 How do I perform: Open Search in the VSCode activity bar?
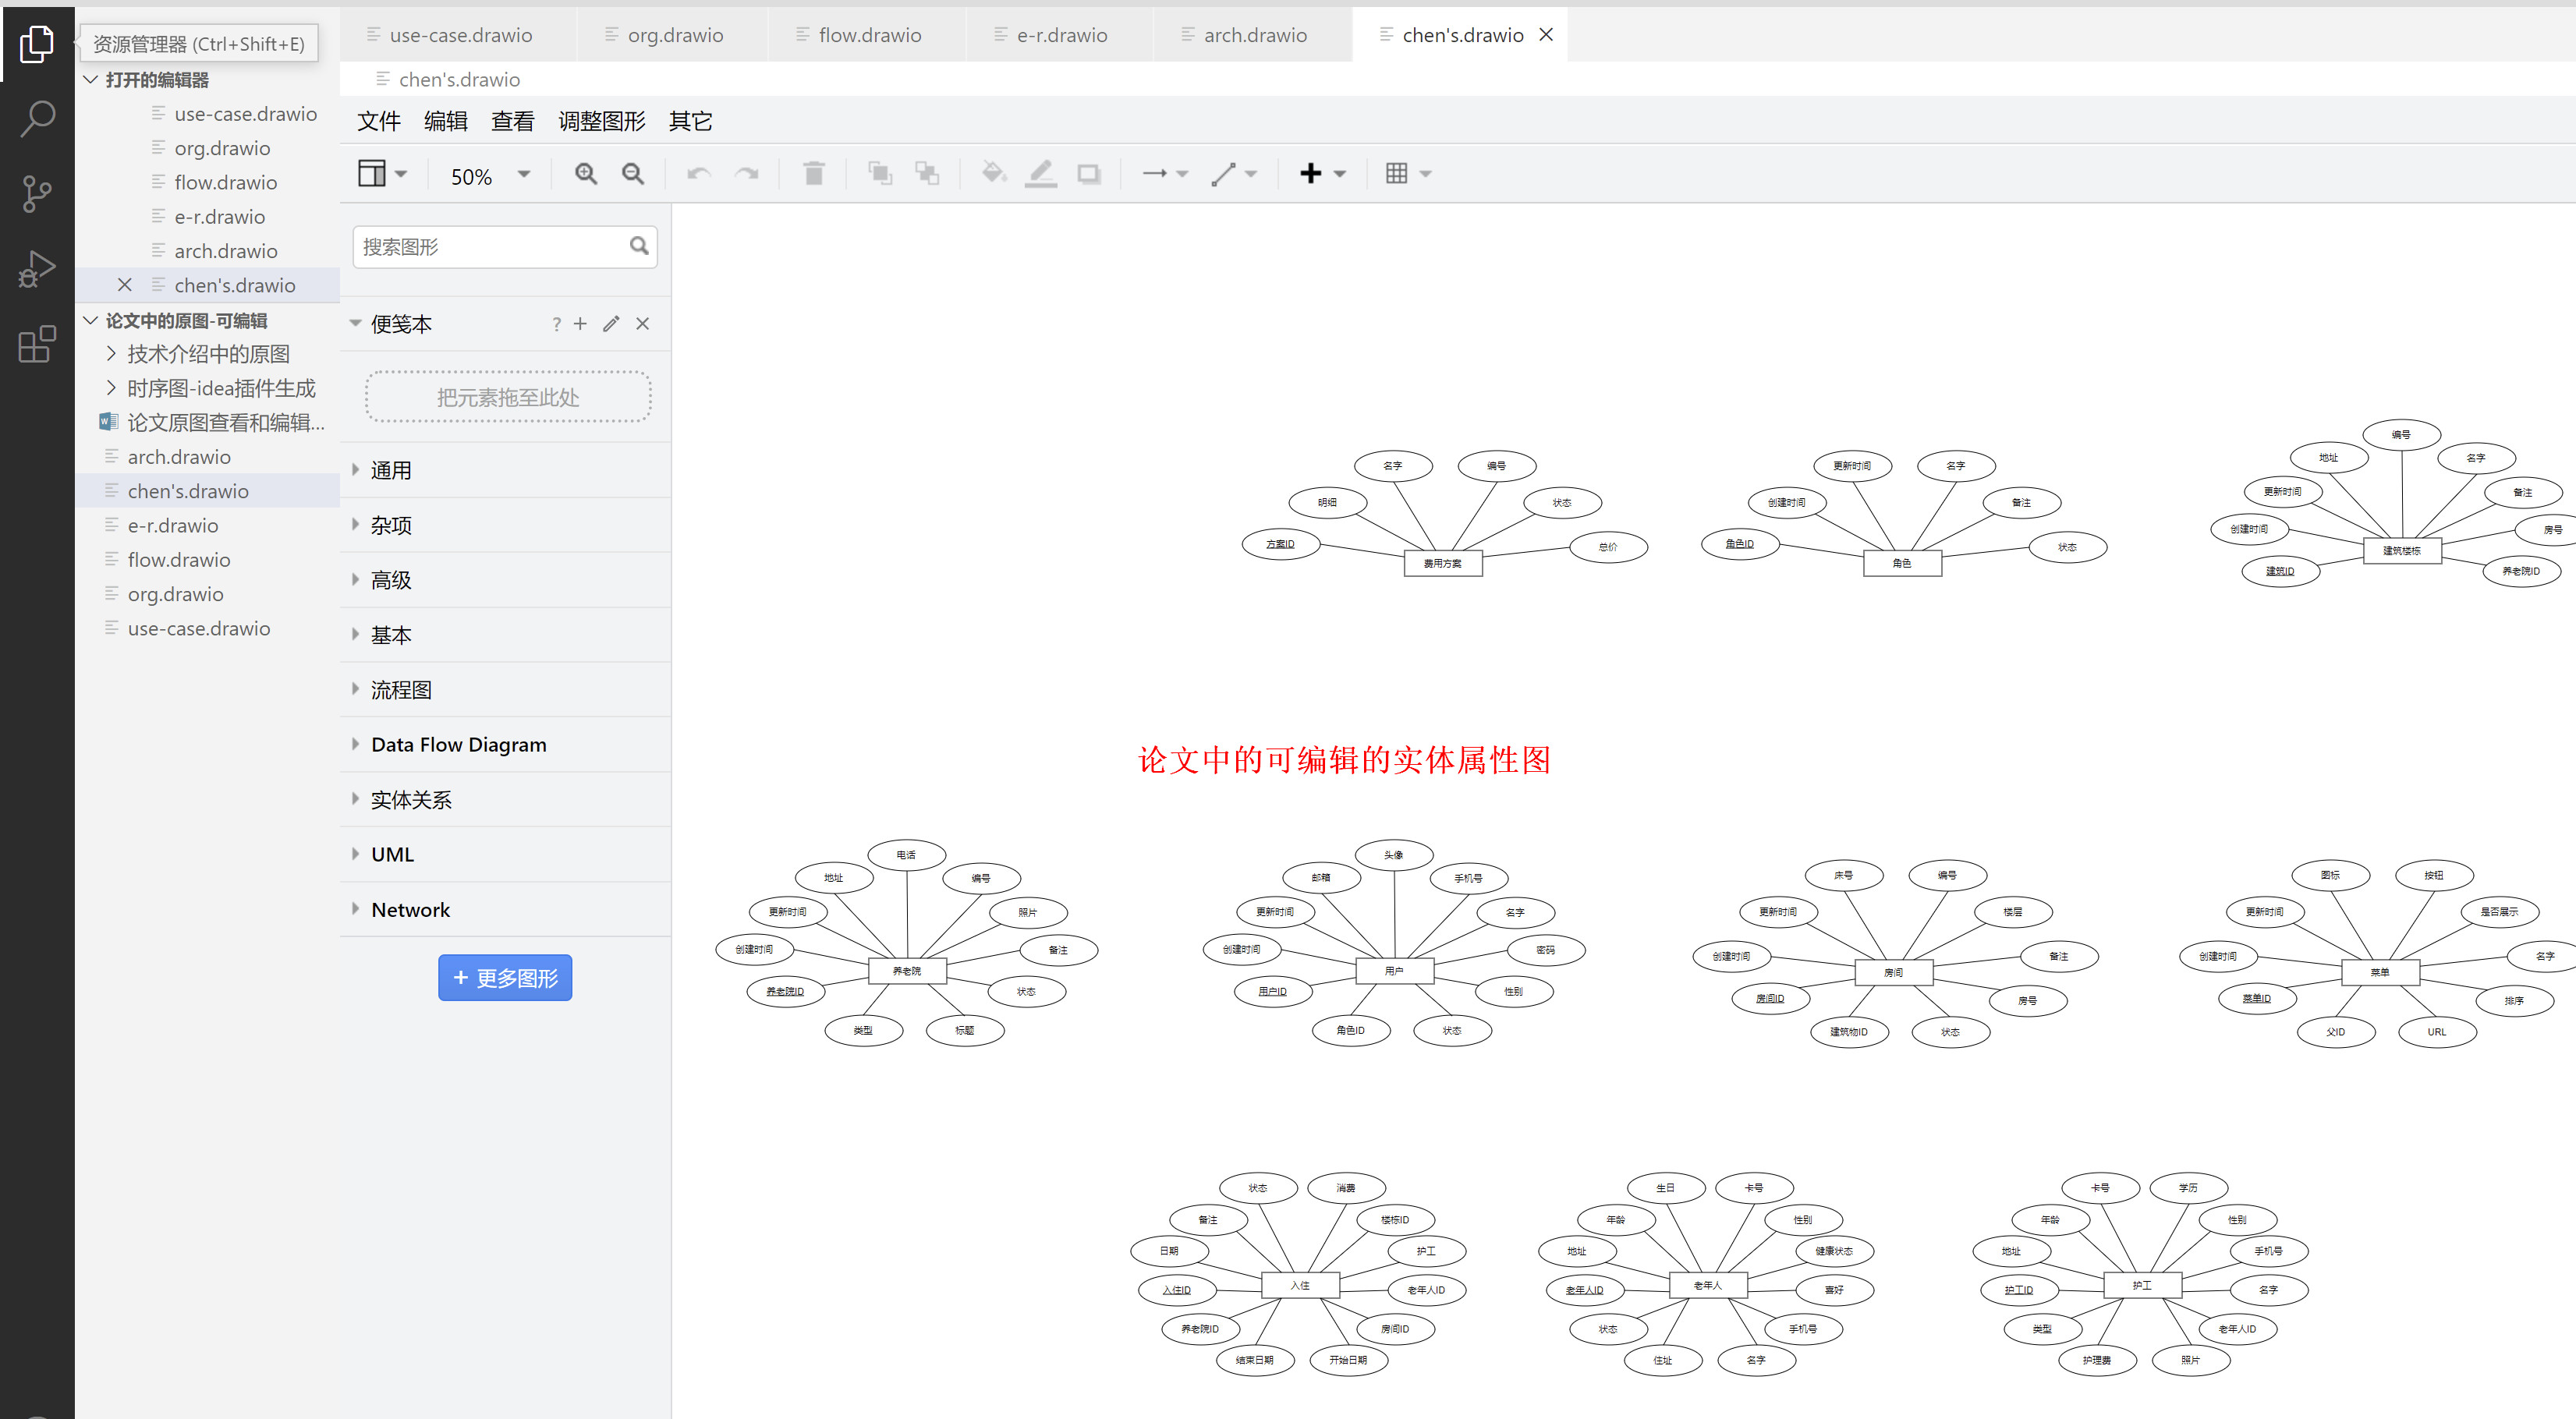coord(37,118)
